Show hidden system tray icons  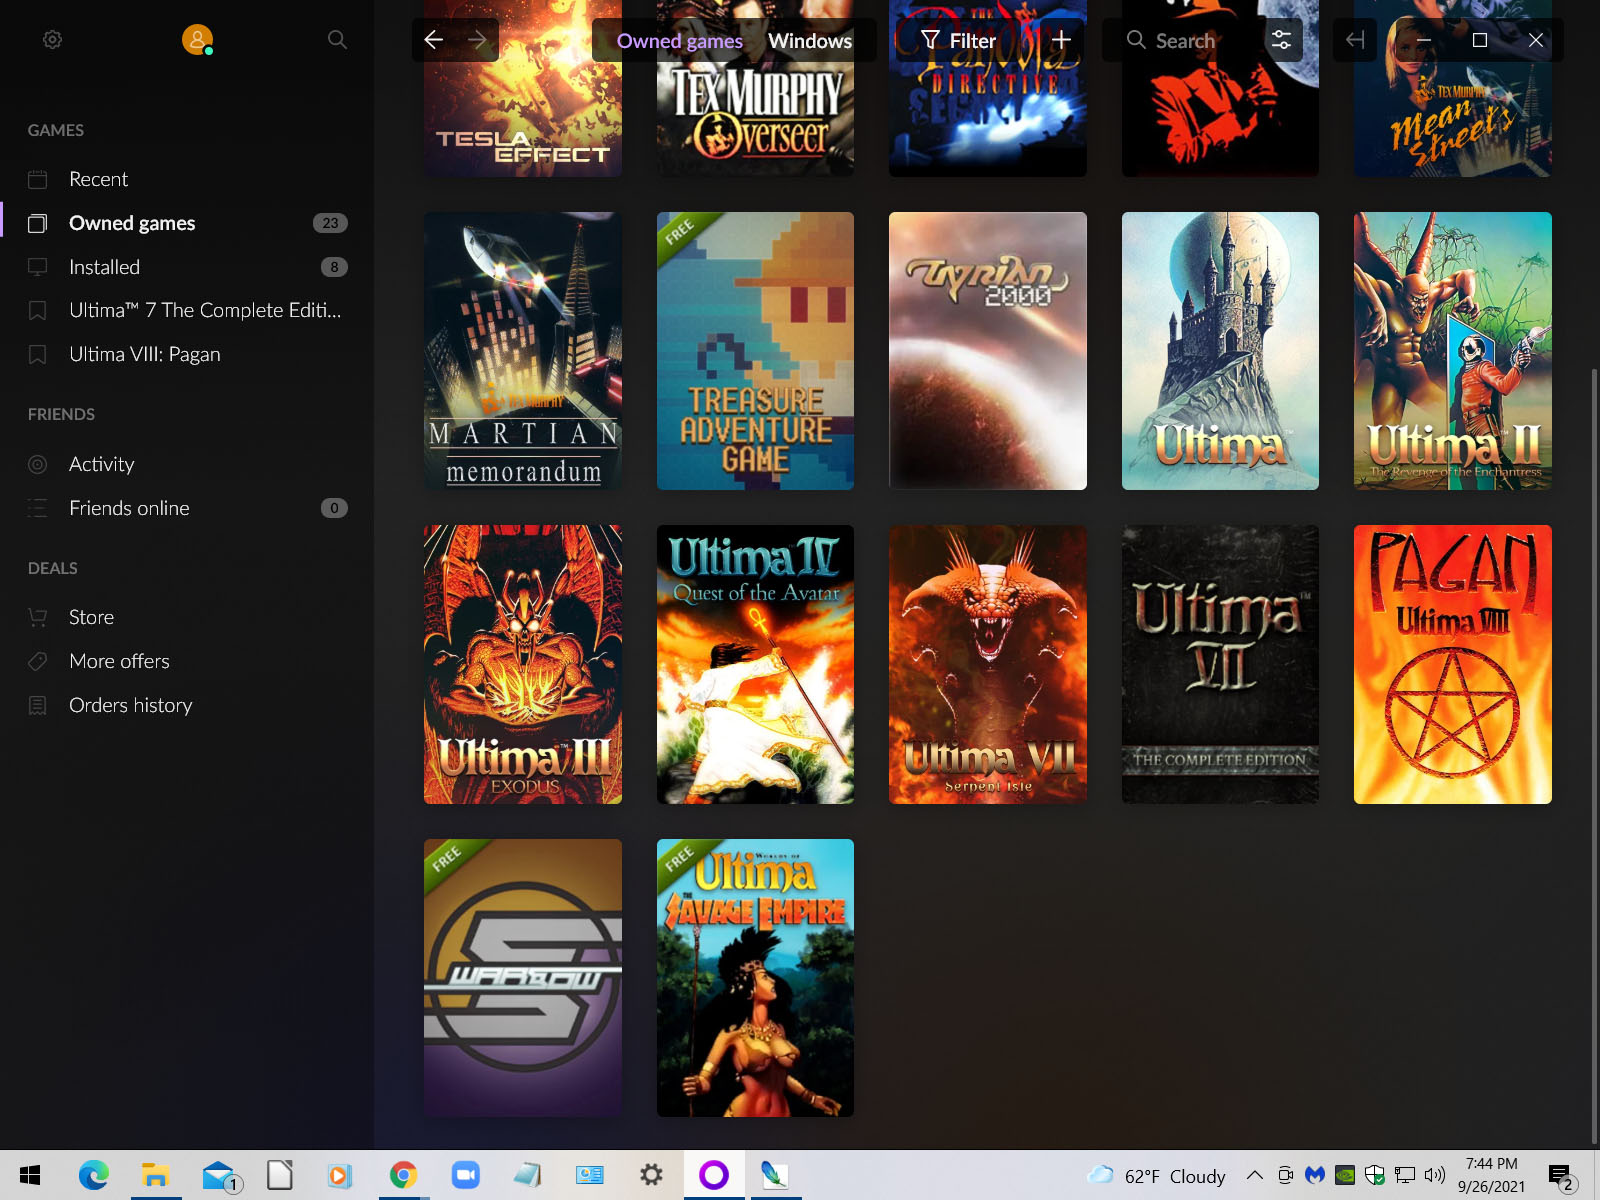pyautogui.click(x=1254, y=1175)
